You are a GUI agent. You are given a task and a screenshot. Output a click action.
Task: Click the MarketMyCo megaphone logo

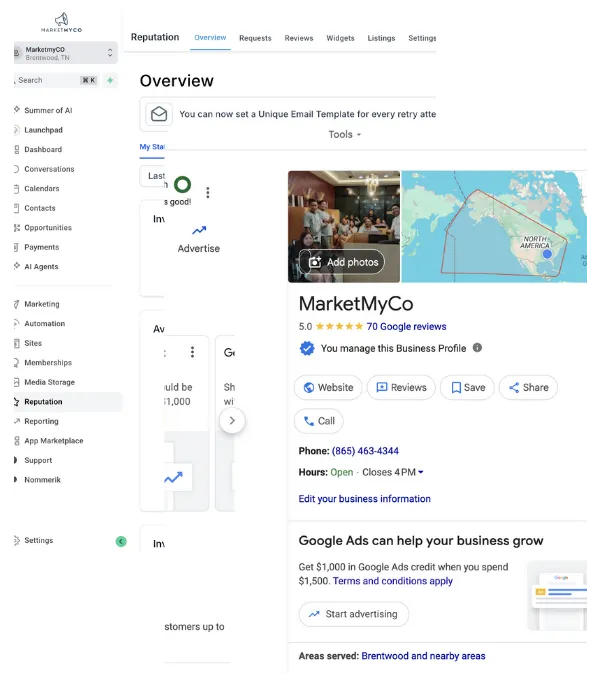[x=62, y=22]
